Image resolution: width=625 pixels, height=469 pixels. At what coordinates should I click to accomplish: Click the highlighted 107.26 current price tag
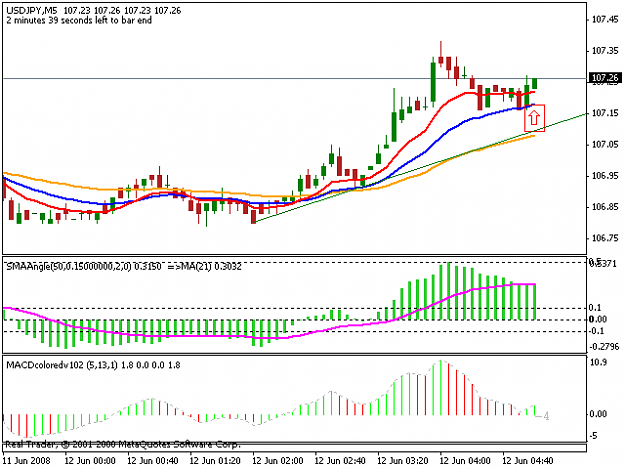[605, 78]
